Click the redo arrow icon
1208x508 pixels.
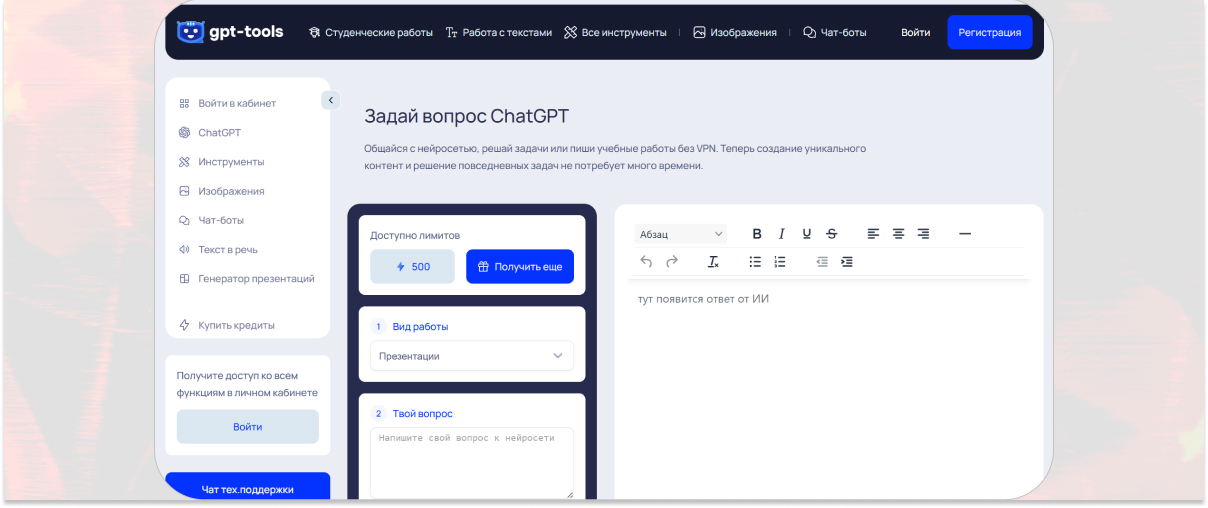click(x=672, y=262)
